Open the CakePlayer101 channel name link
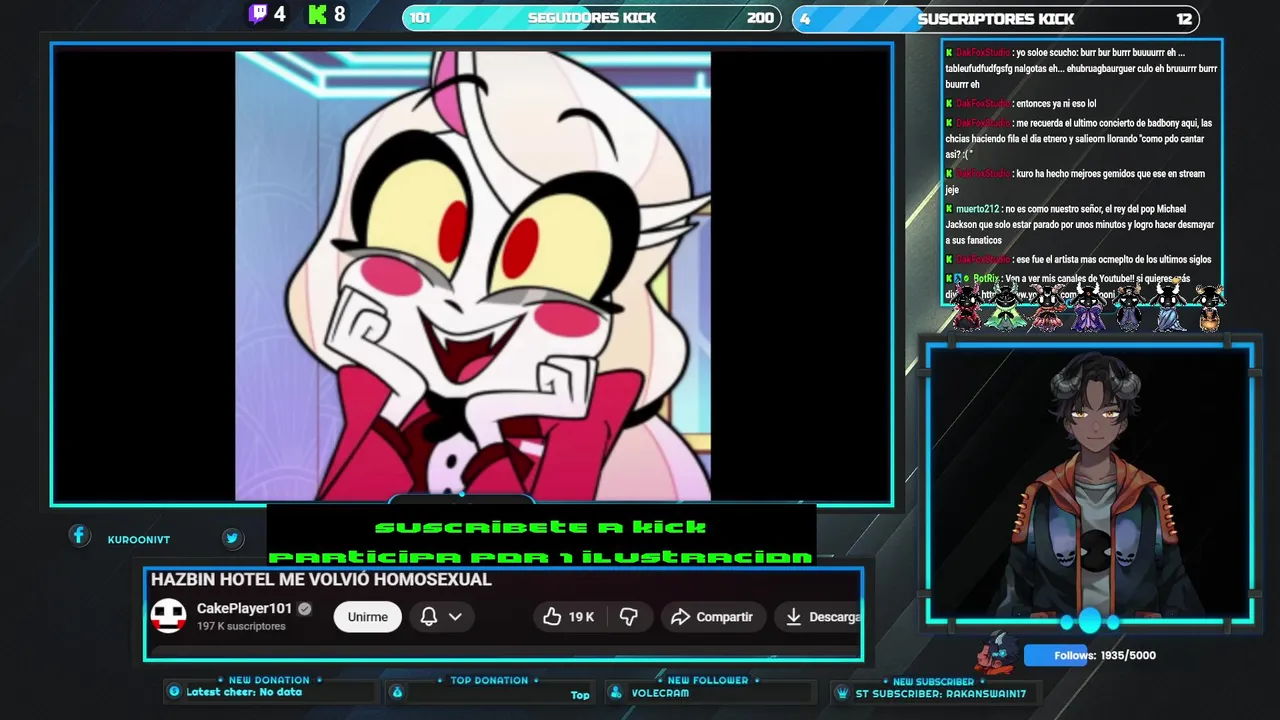This screenshot has width=1280, height=720. pyautogui.click(x=244, y=608)
